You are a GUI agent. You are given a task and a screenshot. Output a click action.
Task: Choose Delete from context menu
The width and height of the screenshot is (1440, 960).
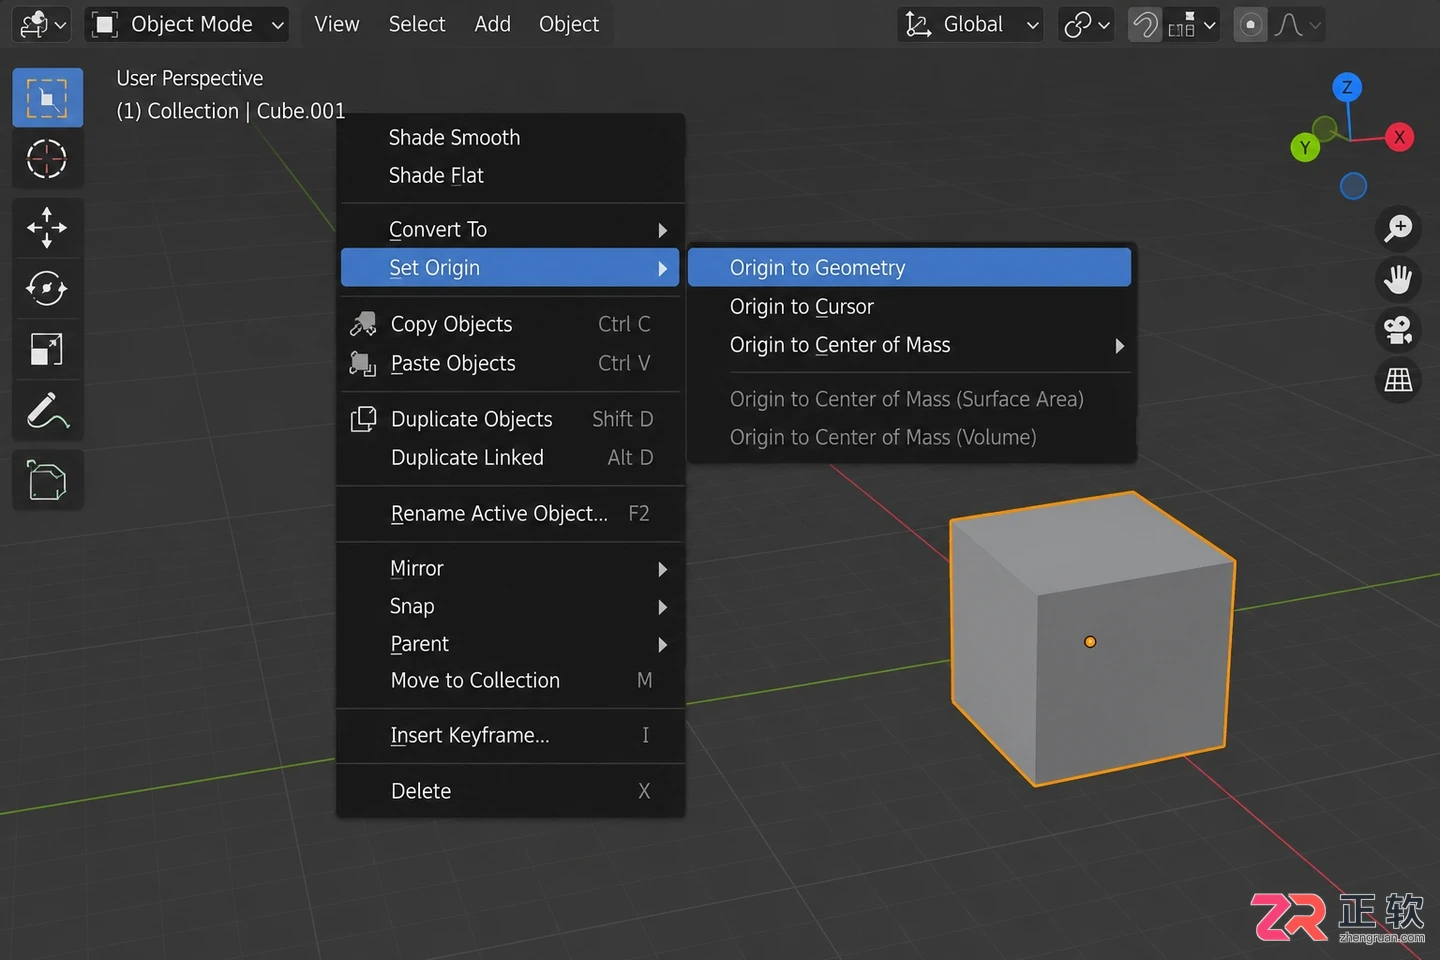[510, 791]
